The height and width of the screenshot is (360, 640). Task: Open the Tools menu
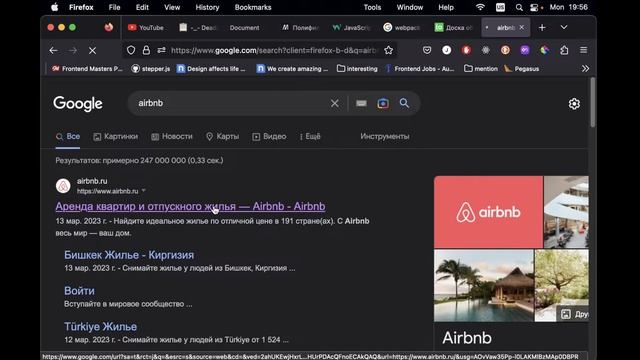click(x=372, y=7)
